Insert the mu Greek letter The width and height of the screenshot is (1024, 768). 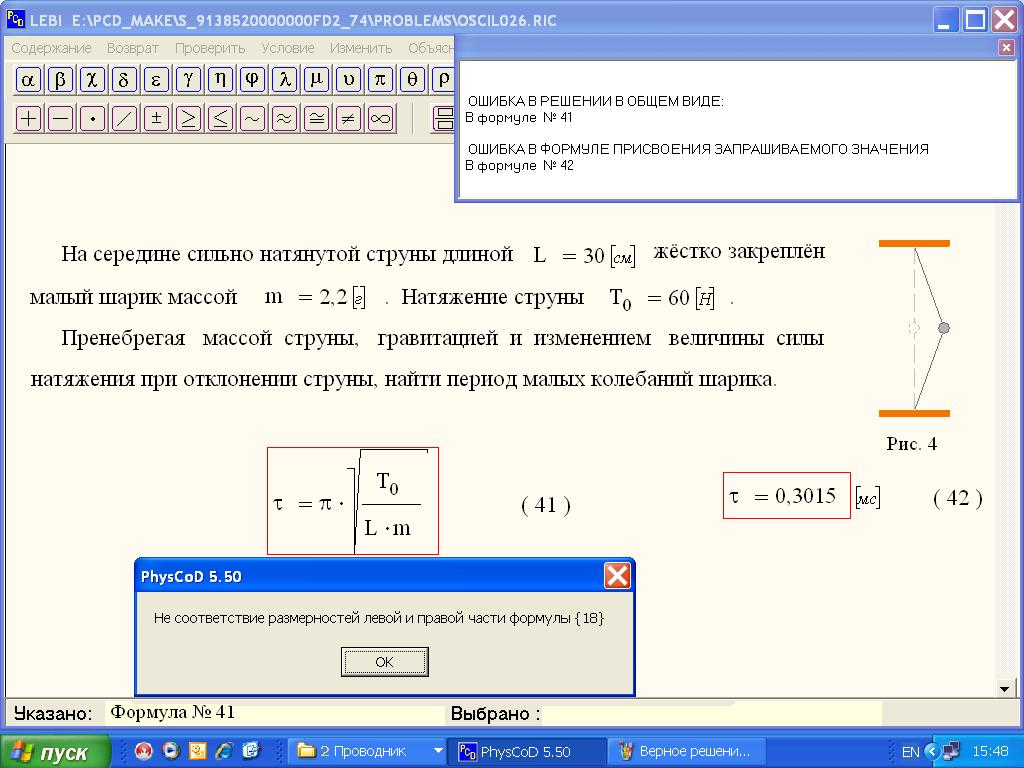(316, 80)
